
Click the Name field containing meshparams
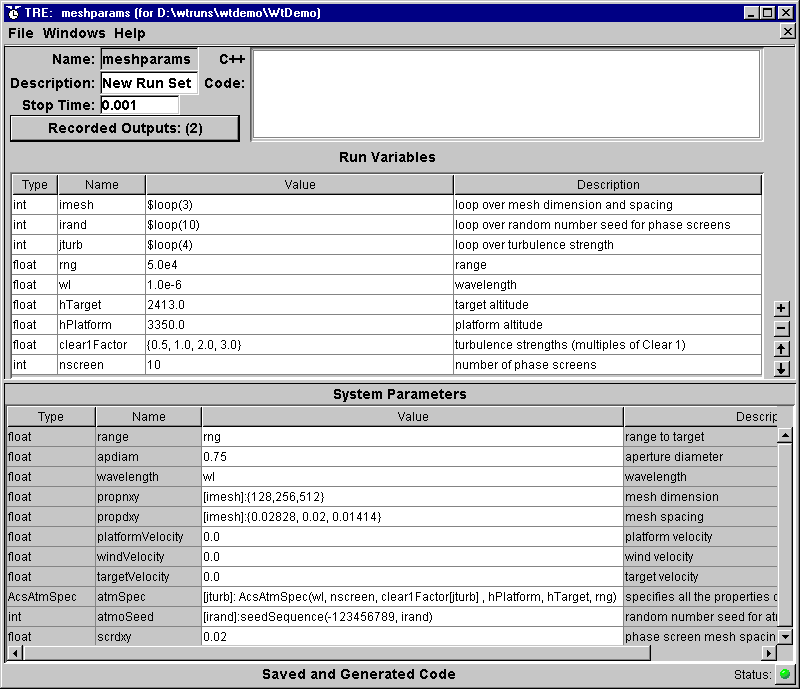[149, 60]
